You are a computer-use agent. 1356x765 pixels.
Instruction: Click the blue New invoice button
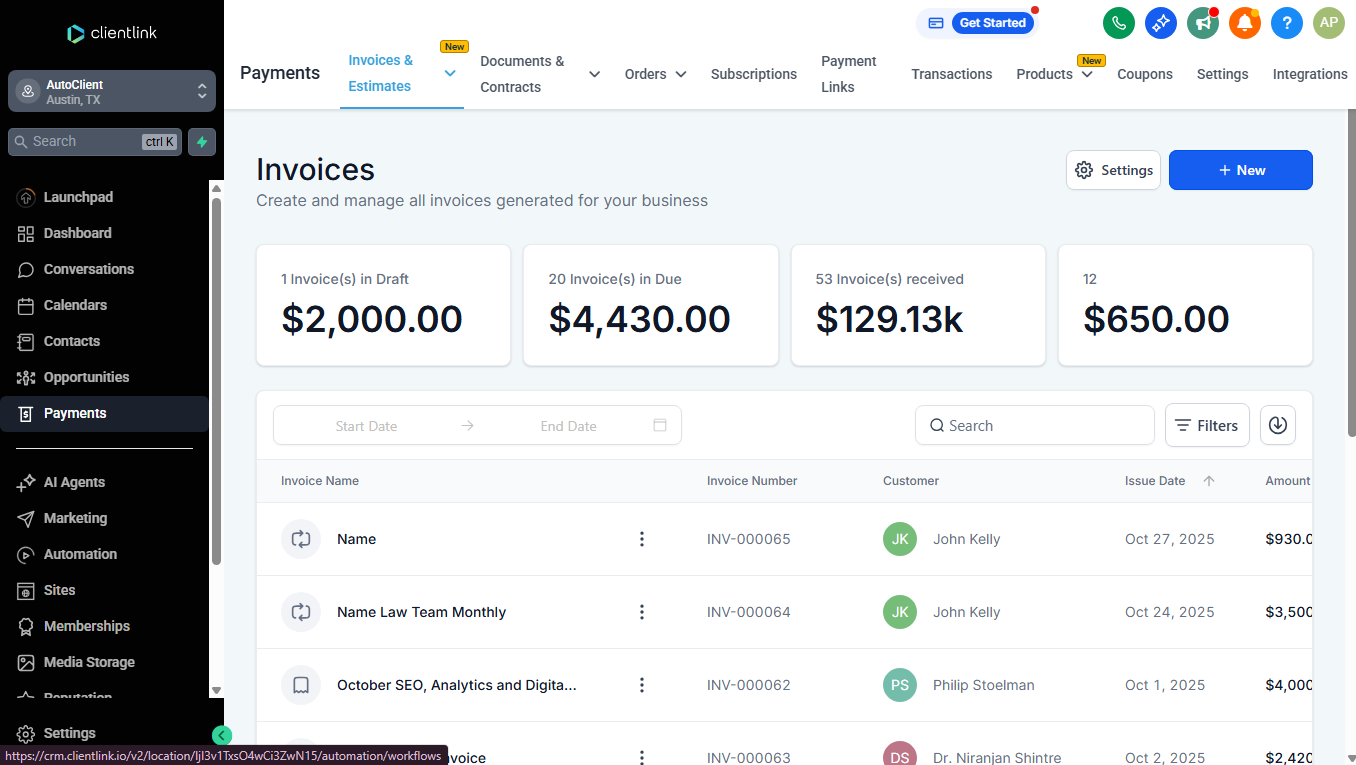pyautogui.click(x=1240, y=170)
